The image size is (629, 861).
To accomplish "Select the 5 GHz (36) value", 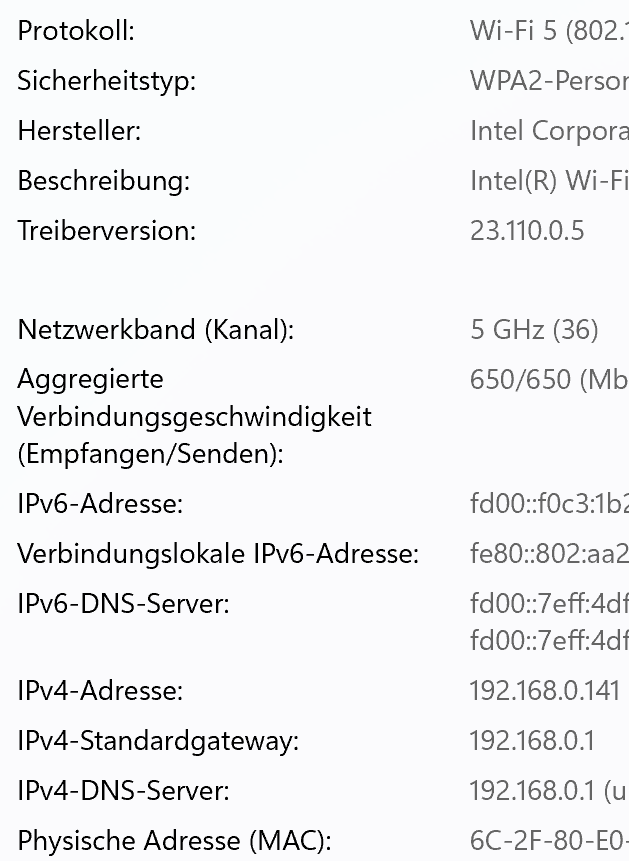I will [534, 330].
